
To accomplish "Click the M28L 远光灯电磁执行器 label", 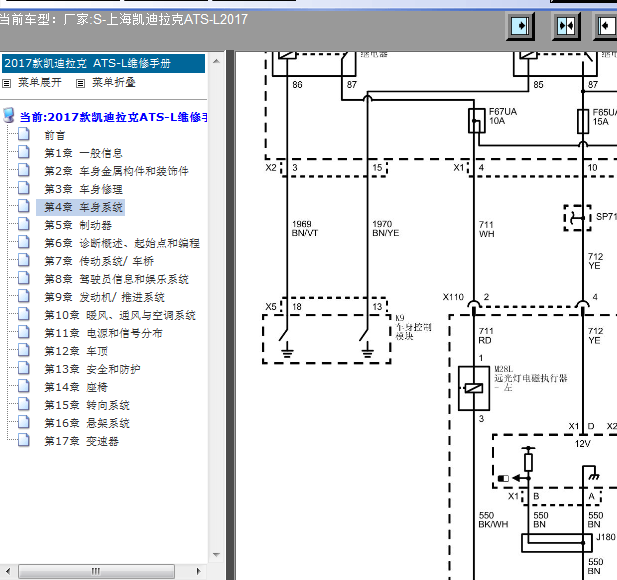I will [x=531, y=378].
